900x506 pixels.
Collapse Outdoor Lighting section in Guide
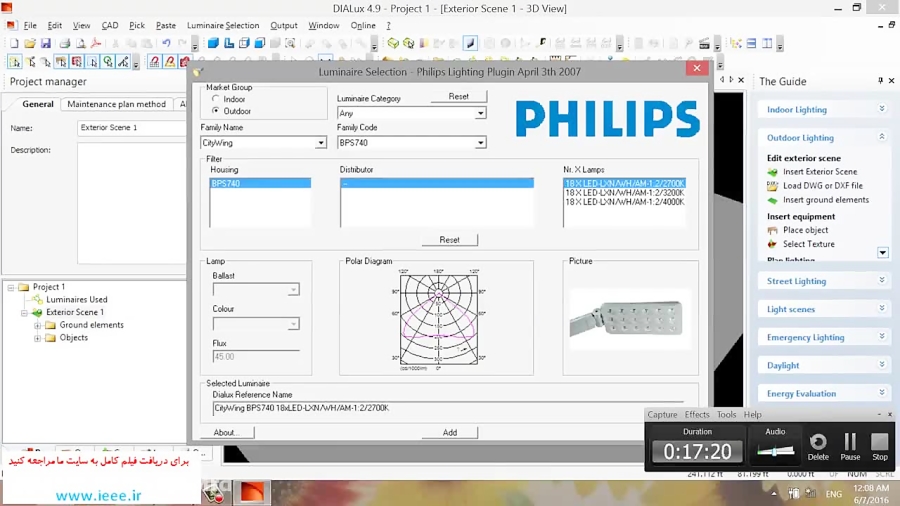[x=882, y=137]
